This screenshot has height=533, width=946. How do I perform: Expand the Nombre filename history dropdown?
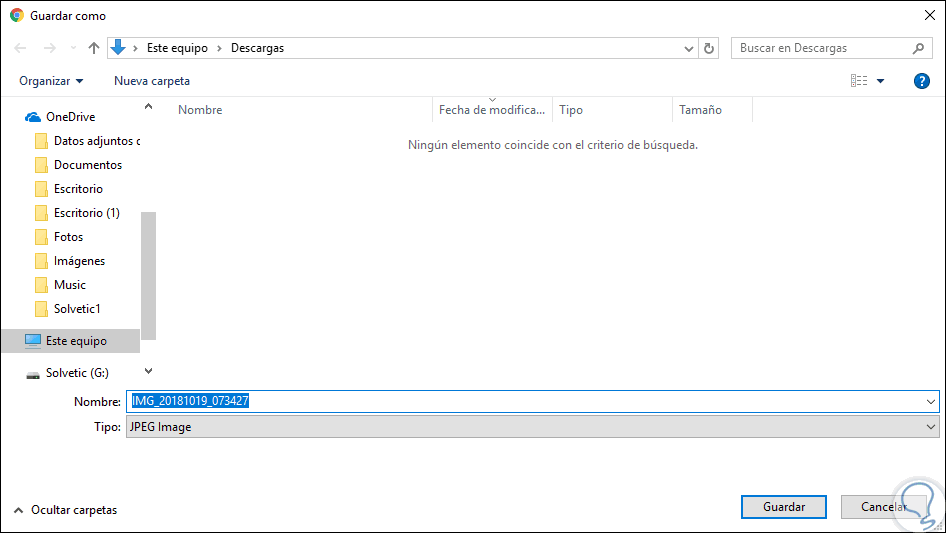pyautogui.click(x=930, y=401)
